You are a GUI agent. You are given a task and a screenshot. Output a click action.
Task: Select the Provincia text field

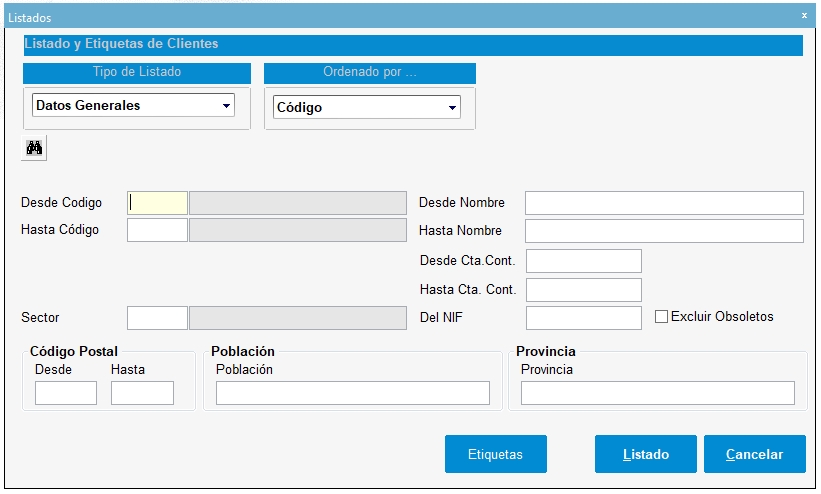point(657,393)
